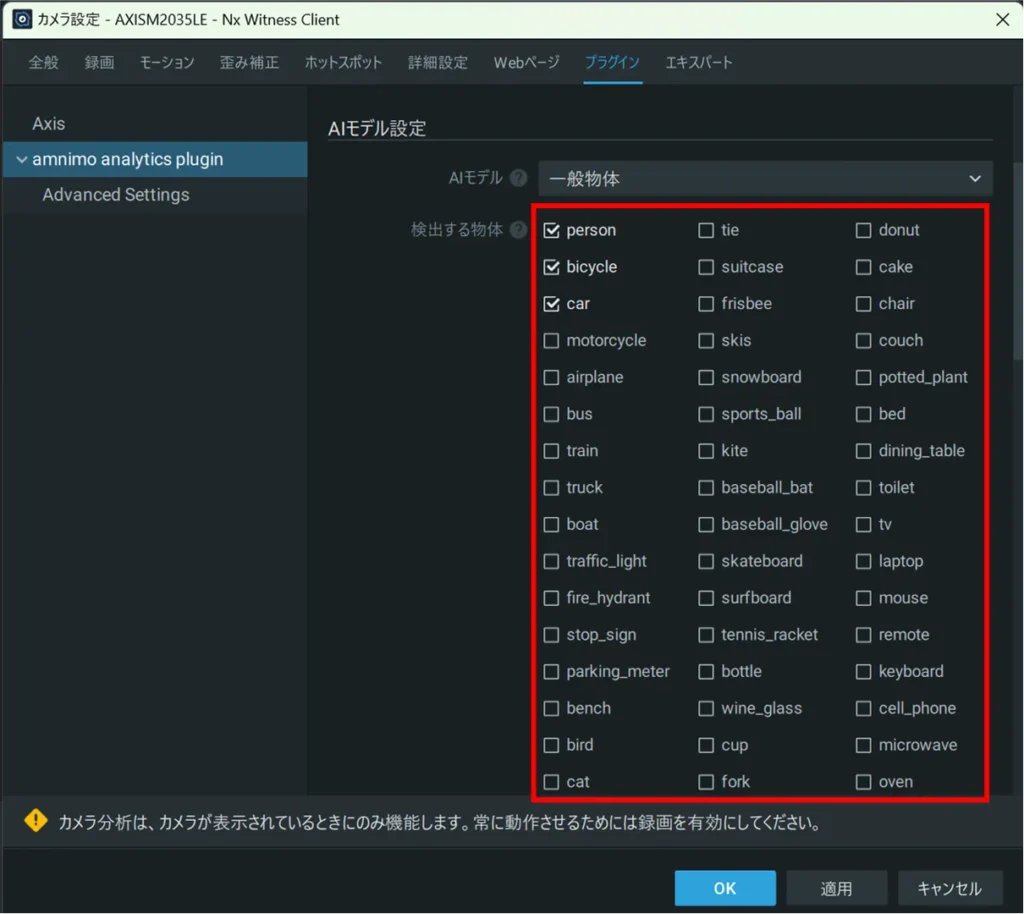The width and height of the screenshot is (1024, 914).
Task: Enable the motorcycle checkbox
Action: pos(551,341)
